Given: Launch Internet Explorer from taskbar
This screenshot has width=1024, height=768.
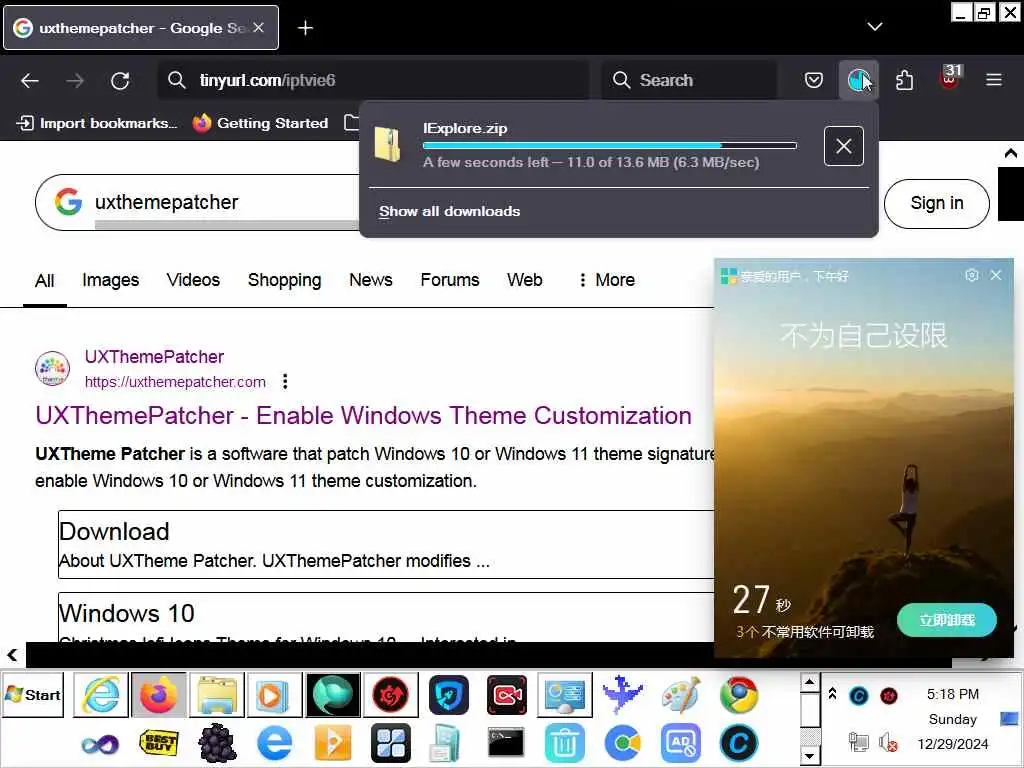Looking at the screenshot, I should [x=101, y=695].
